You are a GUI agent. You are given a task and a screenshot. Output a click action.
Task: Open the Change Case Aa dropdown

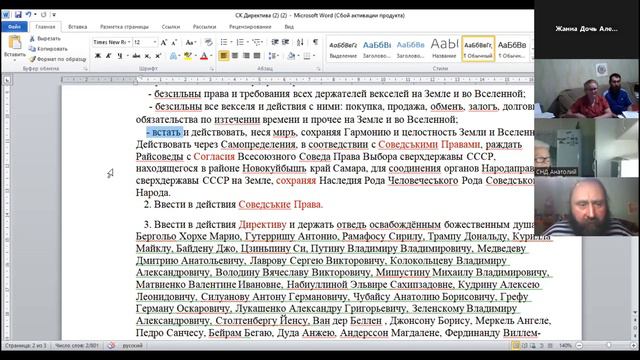[190, 42]
